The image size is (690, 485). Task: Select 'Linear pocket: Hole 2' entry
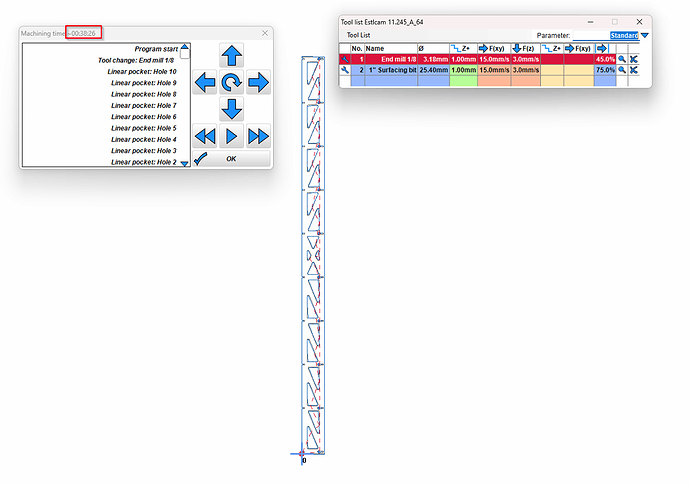tap(143, 162)
